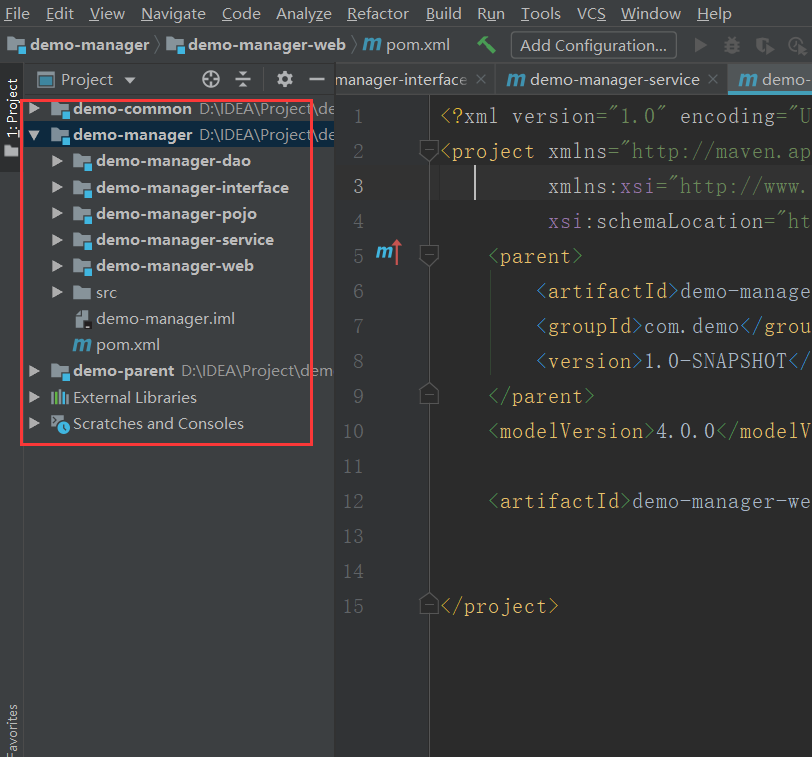Viewport: 812px width, 757px height.
Task: Click the folder icon in left tool stripe
Action: [11, 151]
